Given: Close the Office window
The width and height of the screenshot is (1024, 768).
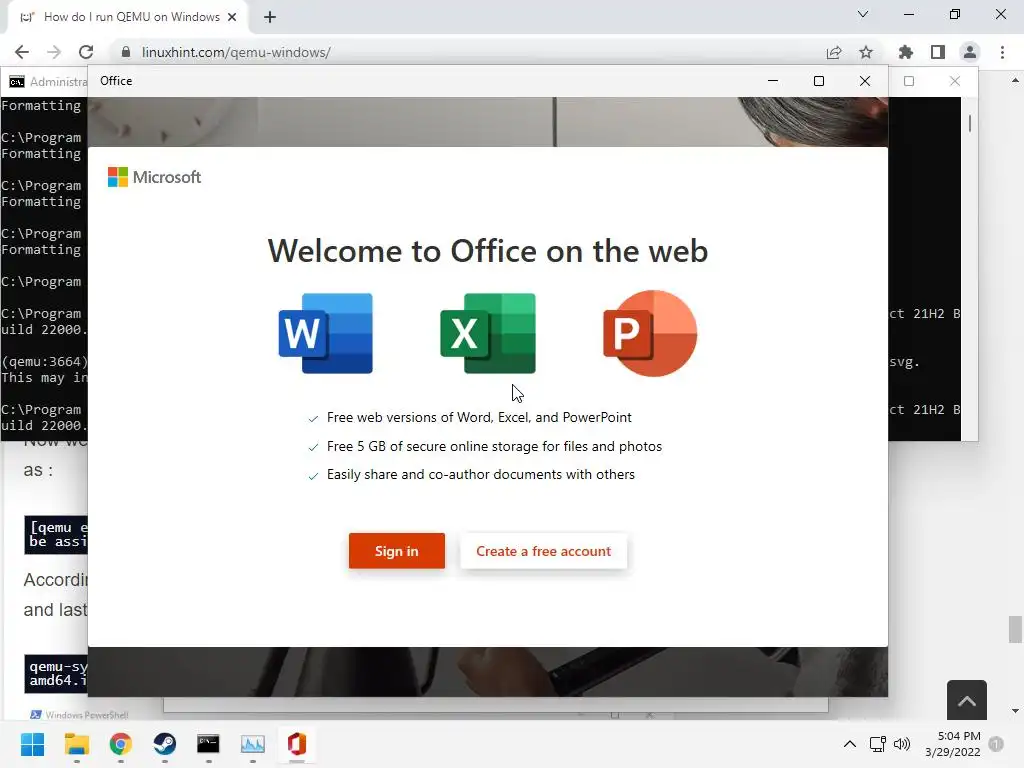Looking at the screenshot, I should point(865,81).
